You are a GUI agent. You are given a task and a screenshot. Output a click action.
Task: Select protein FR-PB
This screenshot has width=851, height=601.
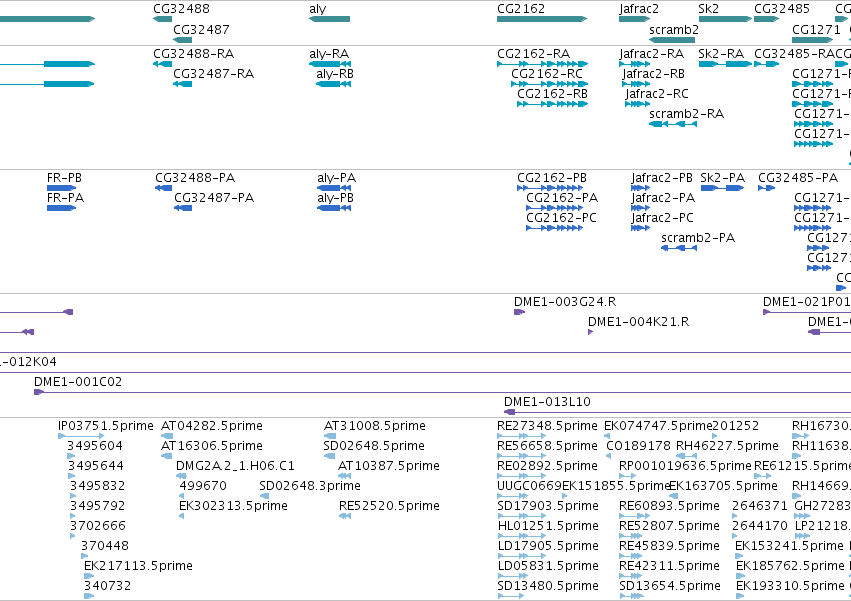click(65, 178)
